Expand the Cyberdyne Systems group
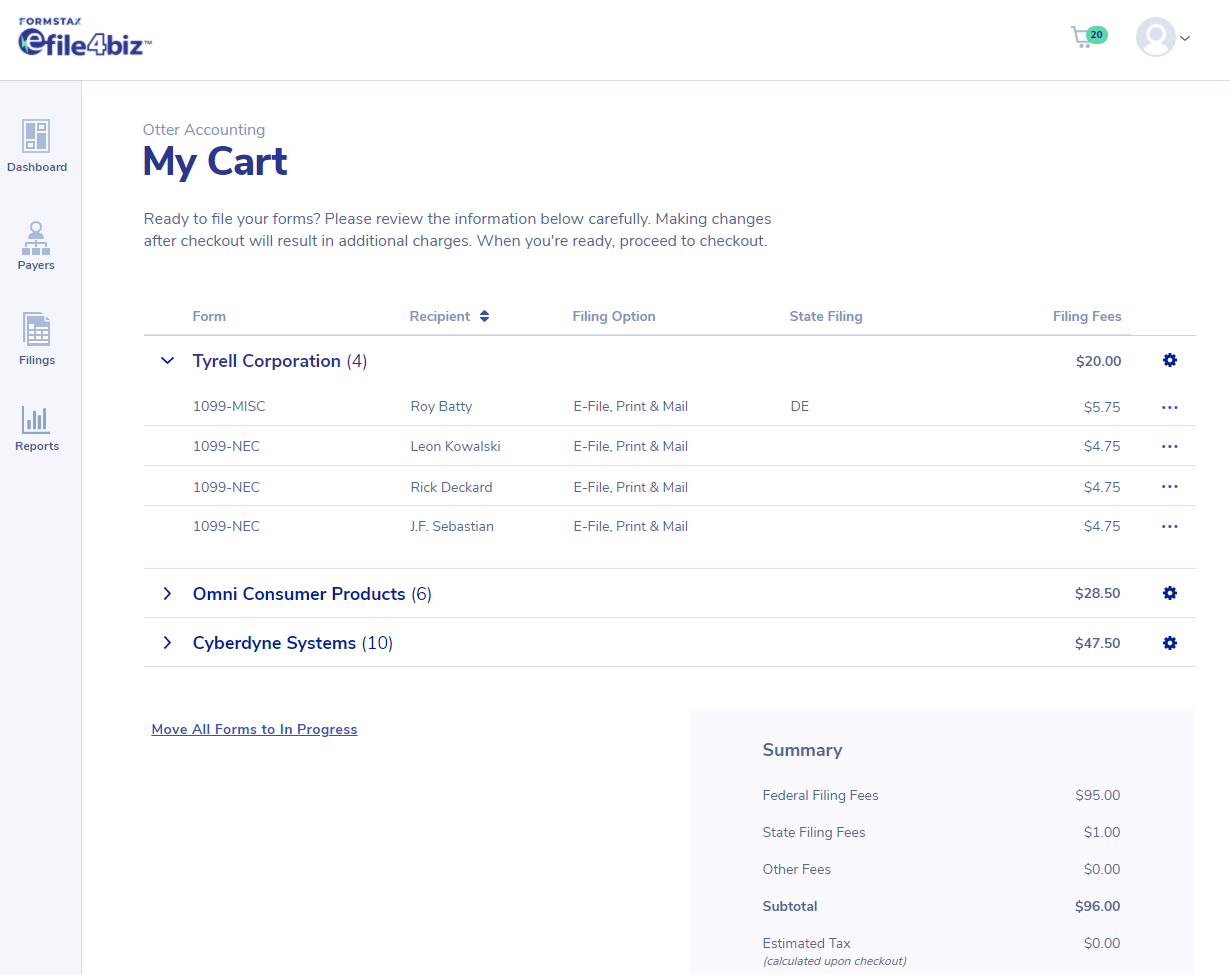 [167, 643]
